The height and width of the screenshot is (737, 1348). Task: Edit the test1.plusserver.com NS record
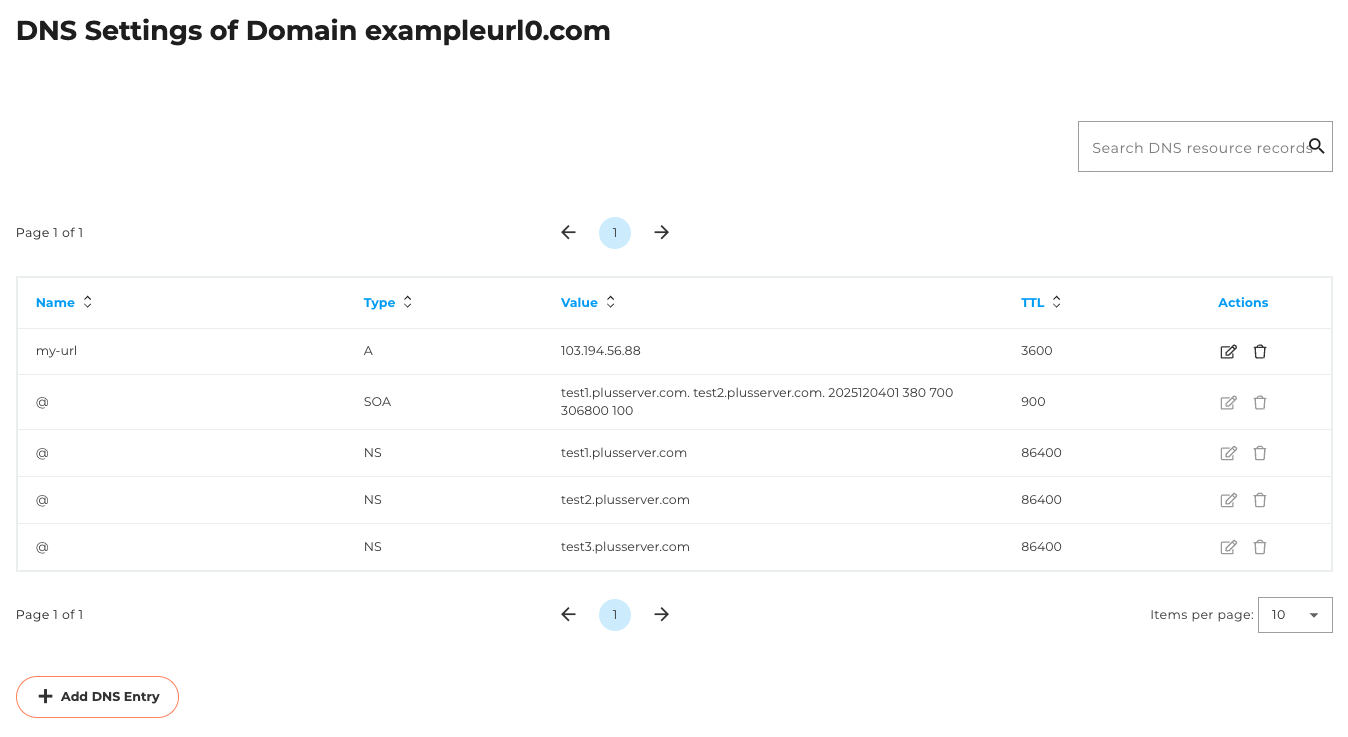point(1228,452)
